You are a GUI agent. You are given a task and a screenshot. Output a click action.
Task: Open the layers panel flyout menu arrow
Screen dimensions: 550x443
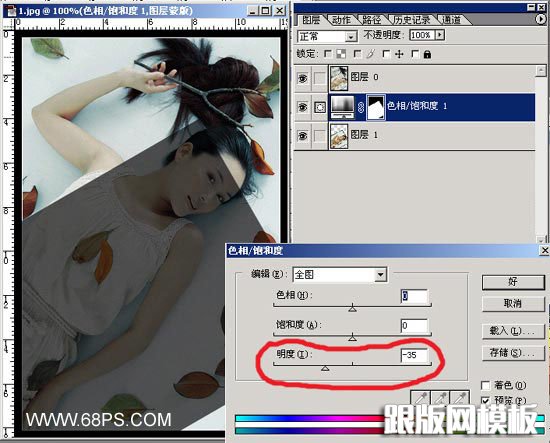point(541,19)
